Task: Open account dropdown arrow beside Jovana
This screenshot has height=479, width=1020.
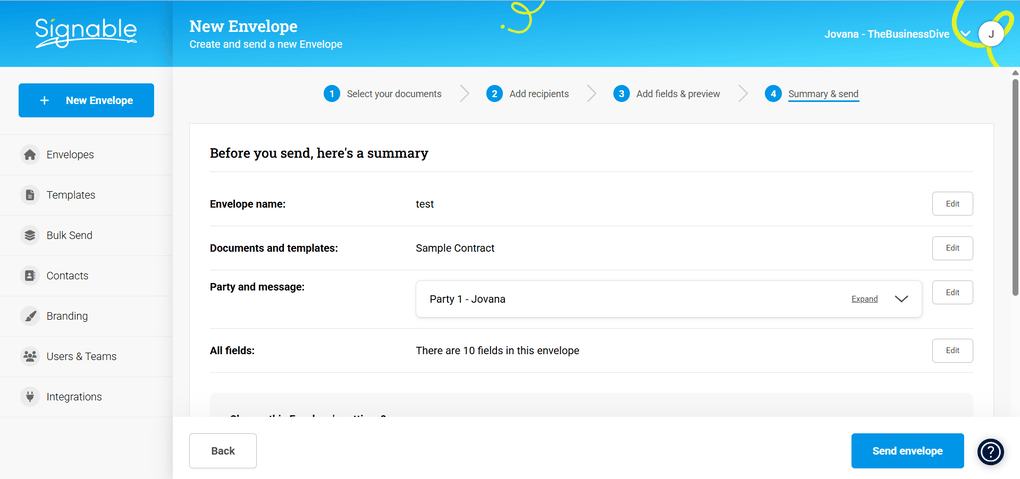Action: pos(965,34)
